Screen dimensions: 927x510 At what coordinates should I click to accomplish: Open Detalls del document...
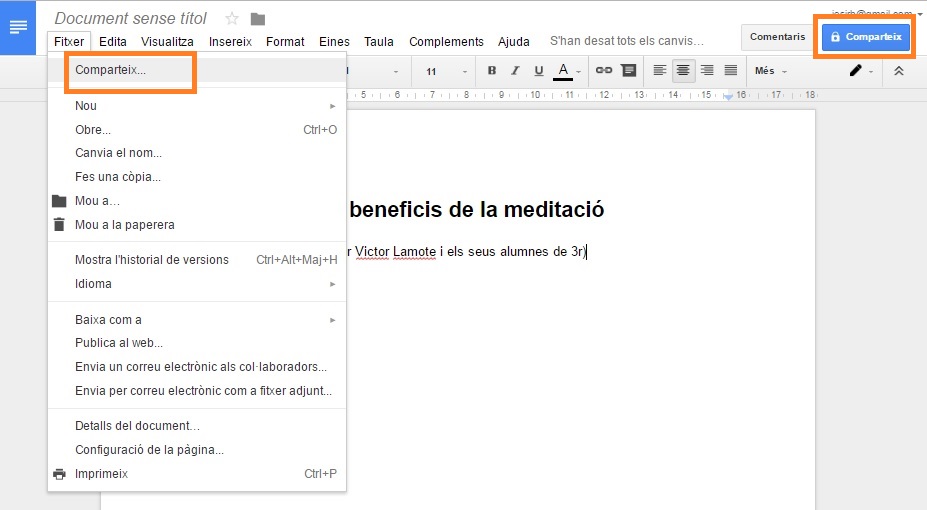pyautogui.click(x=197, y=426)
